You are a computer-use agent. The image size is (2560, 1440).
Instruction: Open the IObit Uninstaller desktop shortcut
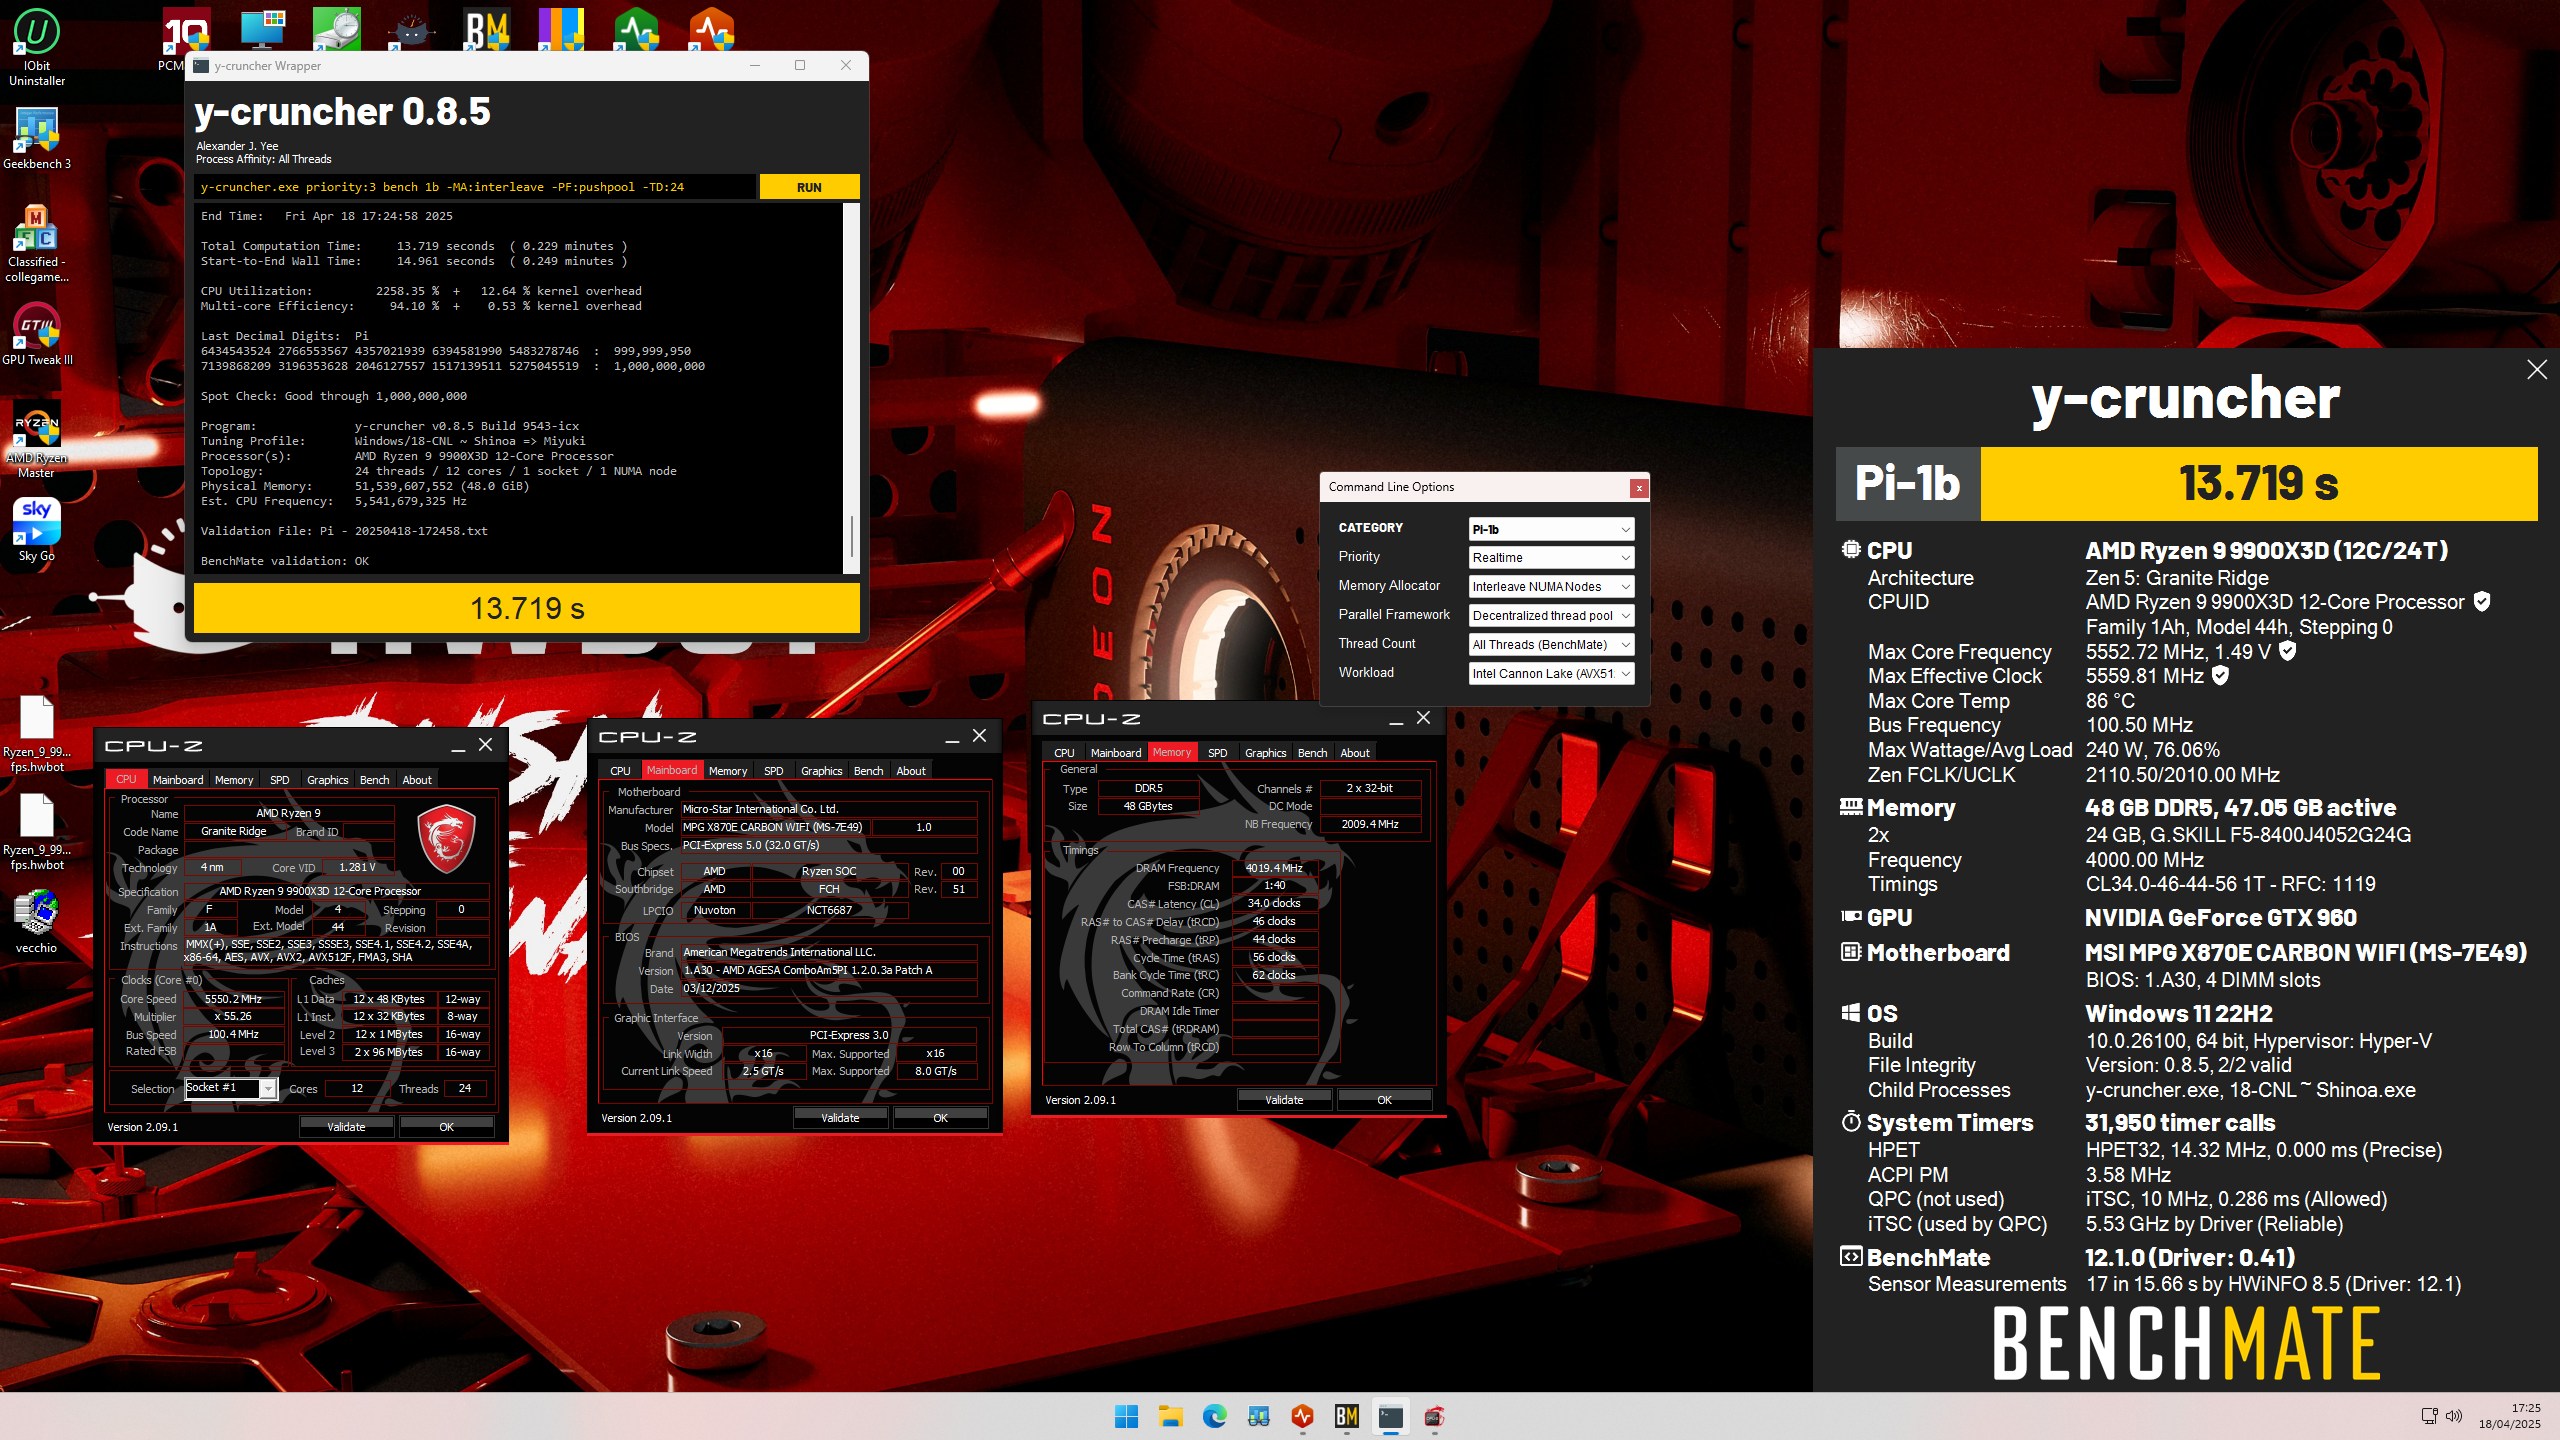(37, 47)
